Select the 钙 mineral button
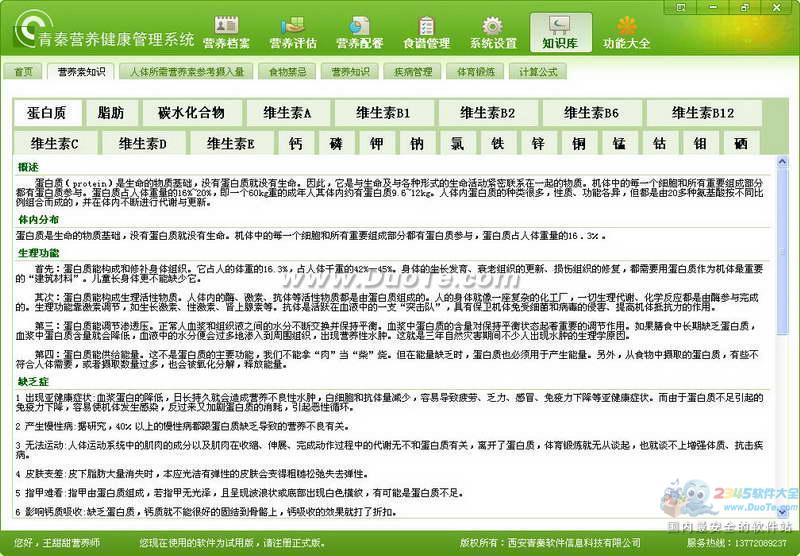 pyautogui.click(x=295, y=144)
